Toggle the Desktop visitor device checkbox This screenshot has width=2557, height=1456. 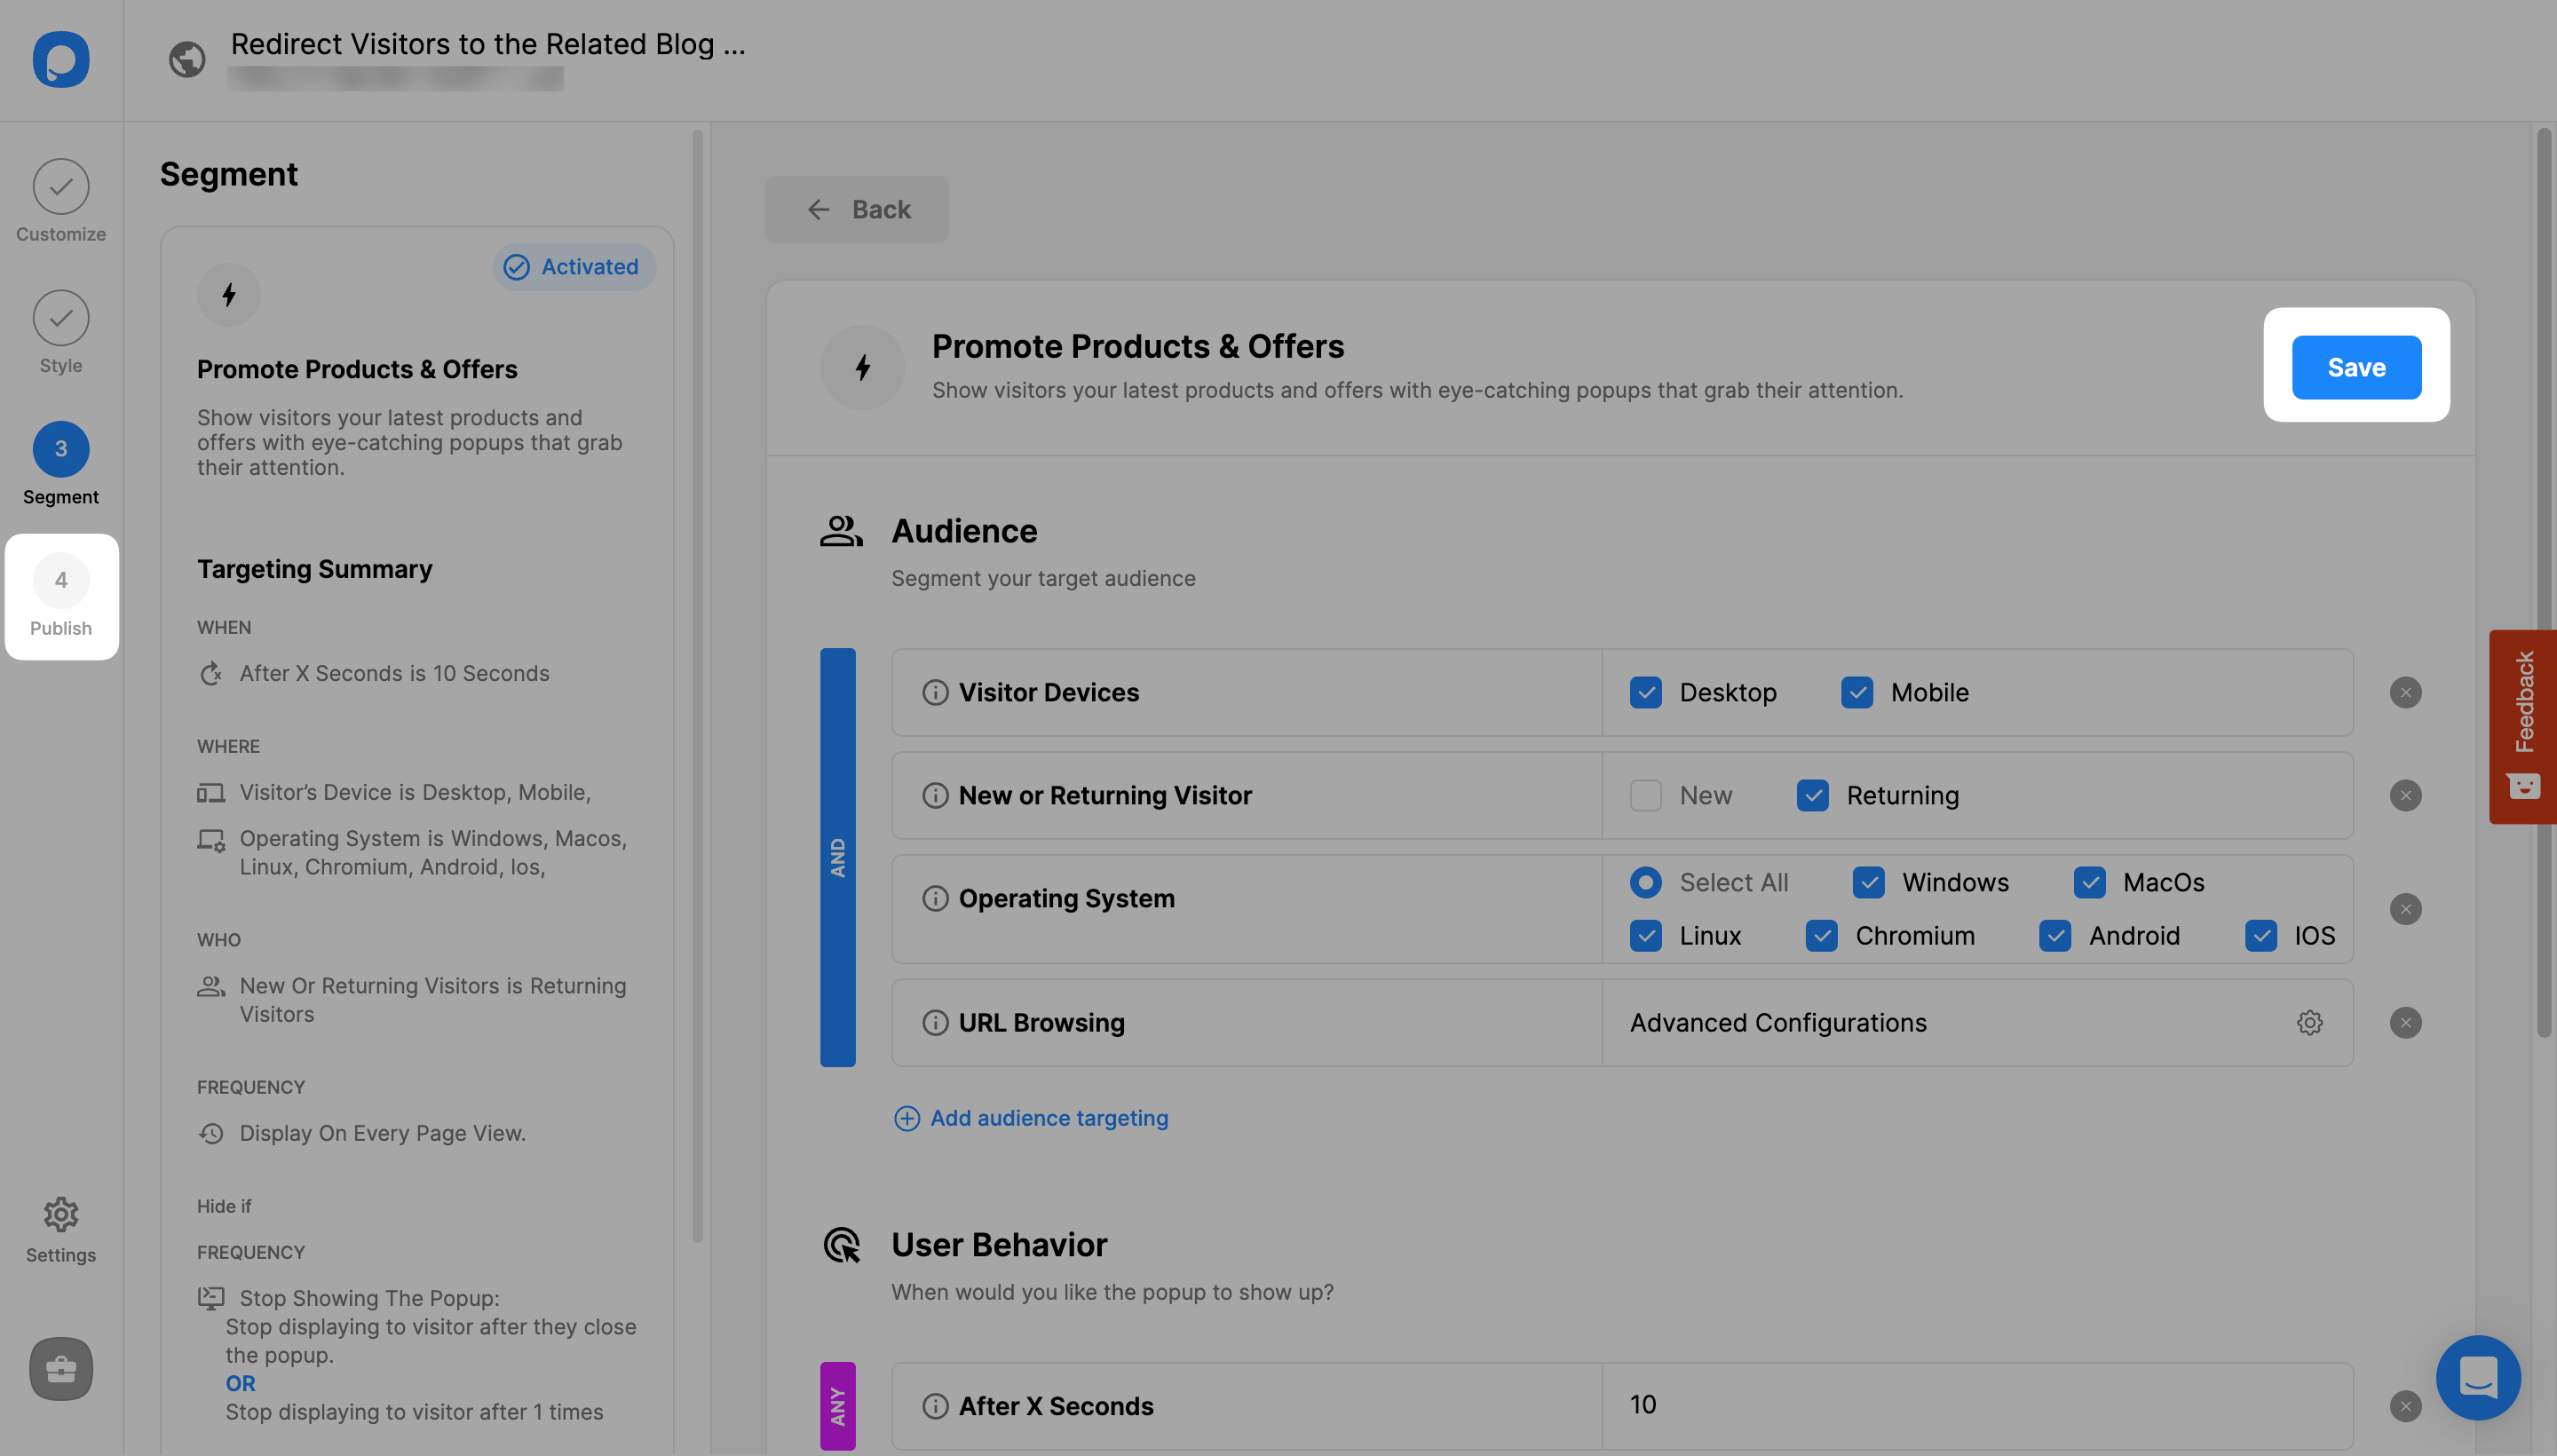1643,690
